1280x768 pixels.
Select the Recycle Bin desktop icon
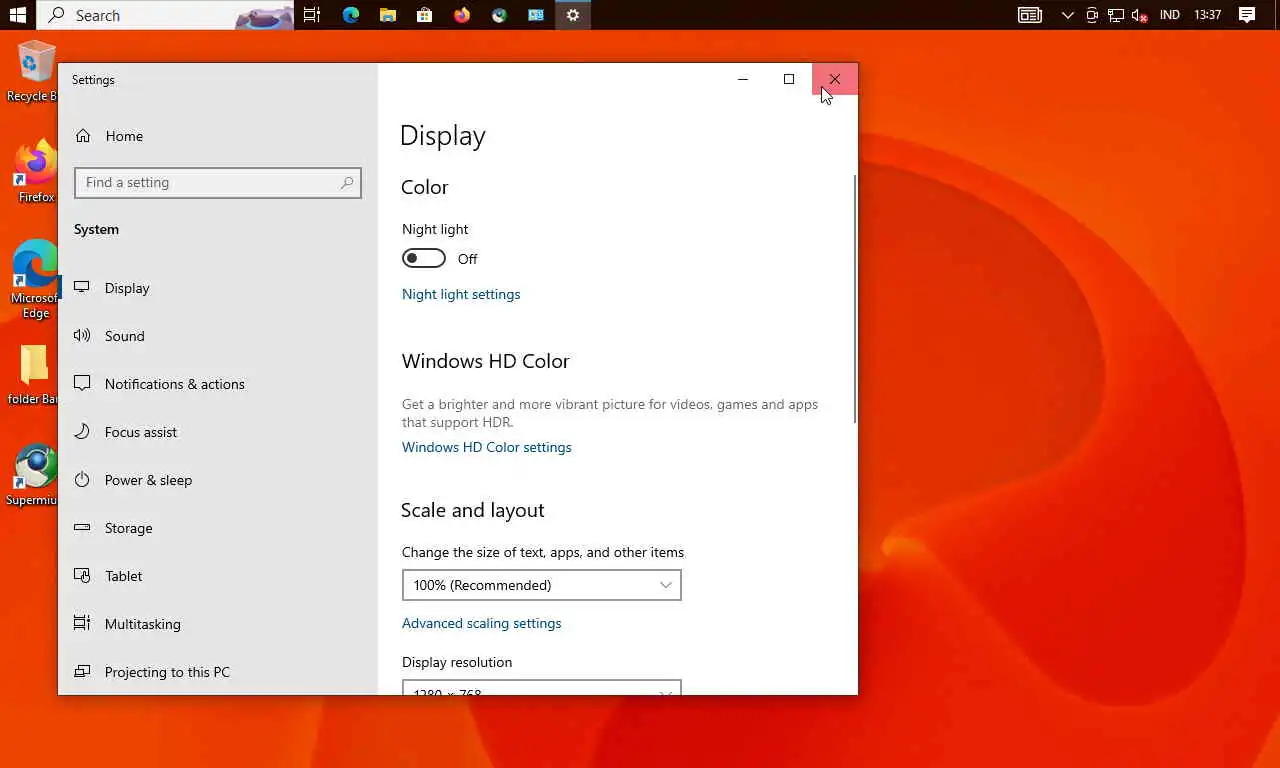(33, 72)
